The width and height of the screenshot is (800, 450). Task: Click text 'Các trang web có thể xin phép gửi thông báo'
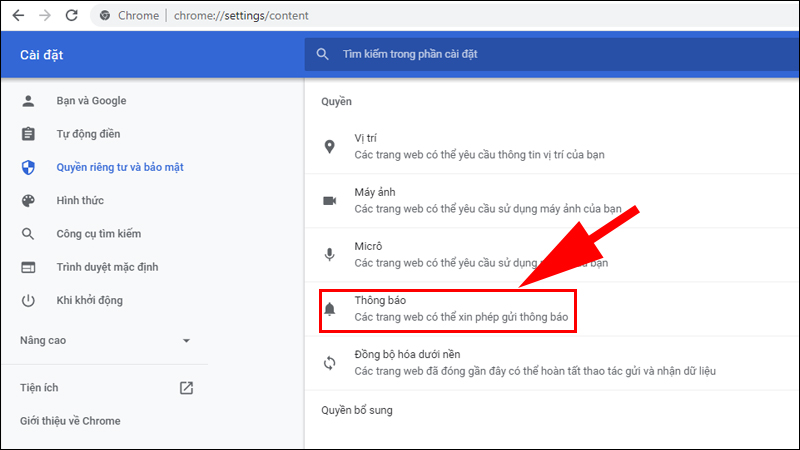pyautogui.click(x=461, y=317)
